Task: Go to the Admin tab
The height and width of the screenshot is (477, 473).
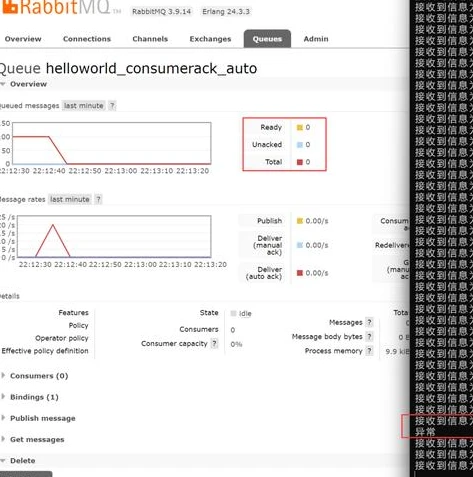Action: 316,39
